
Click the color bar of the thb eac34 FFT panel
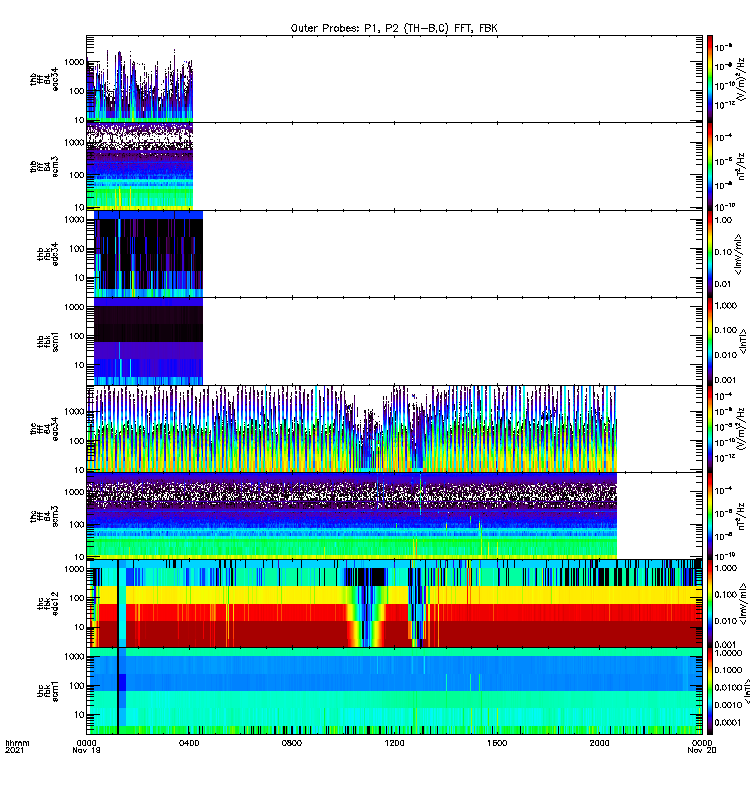point(710,79)
